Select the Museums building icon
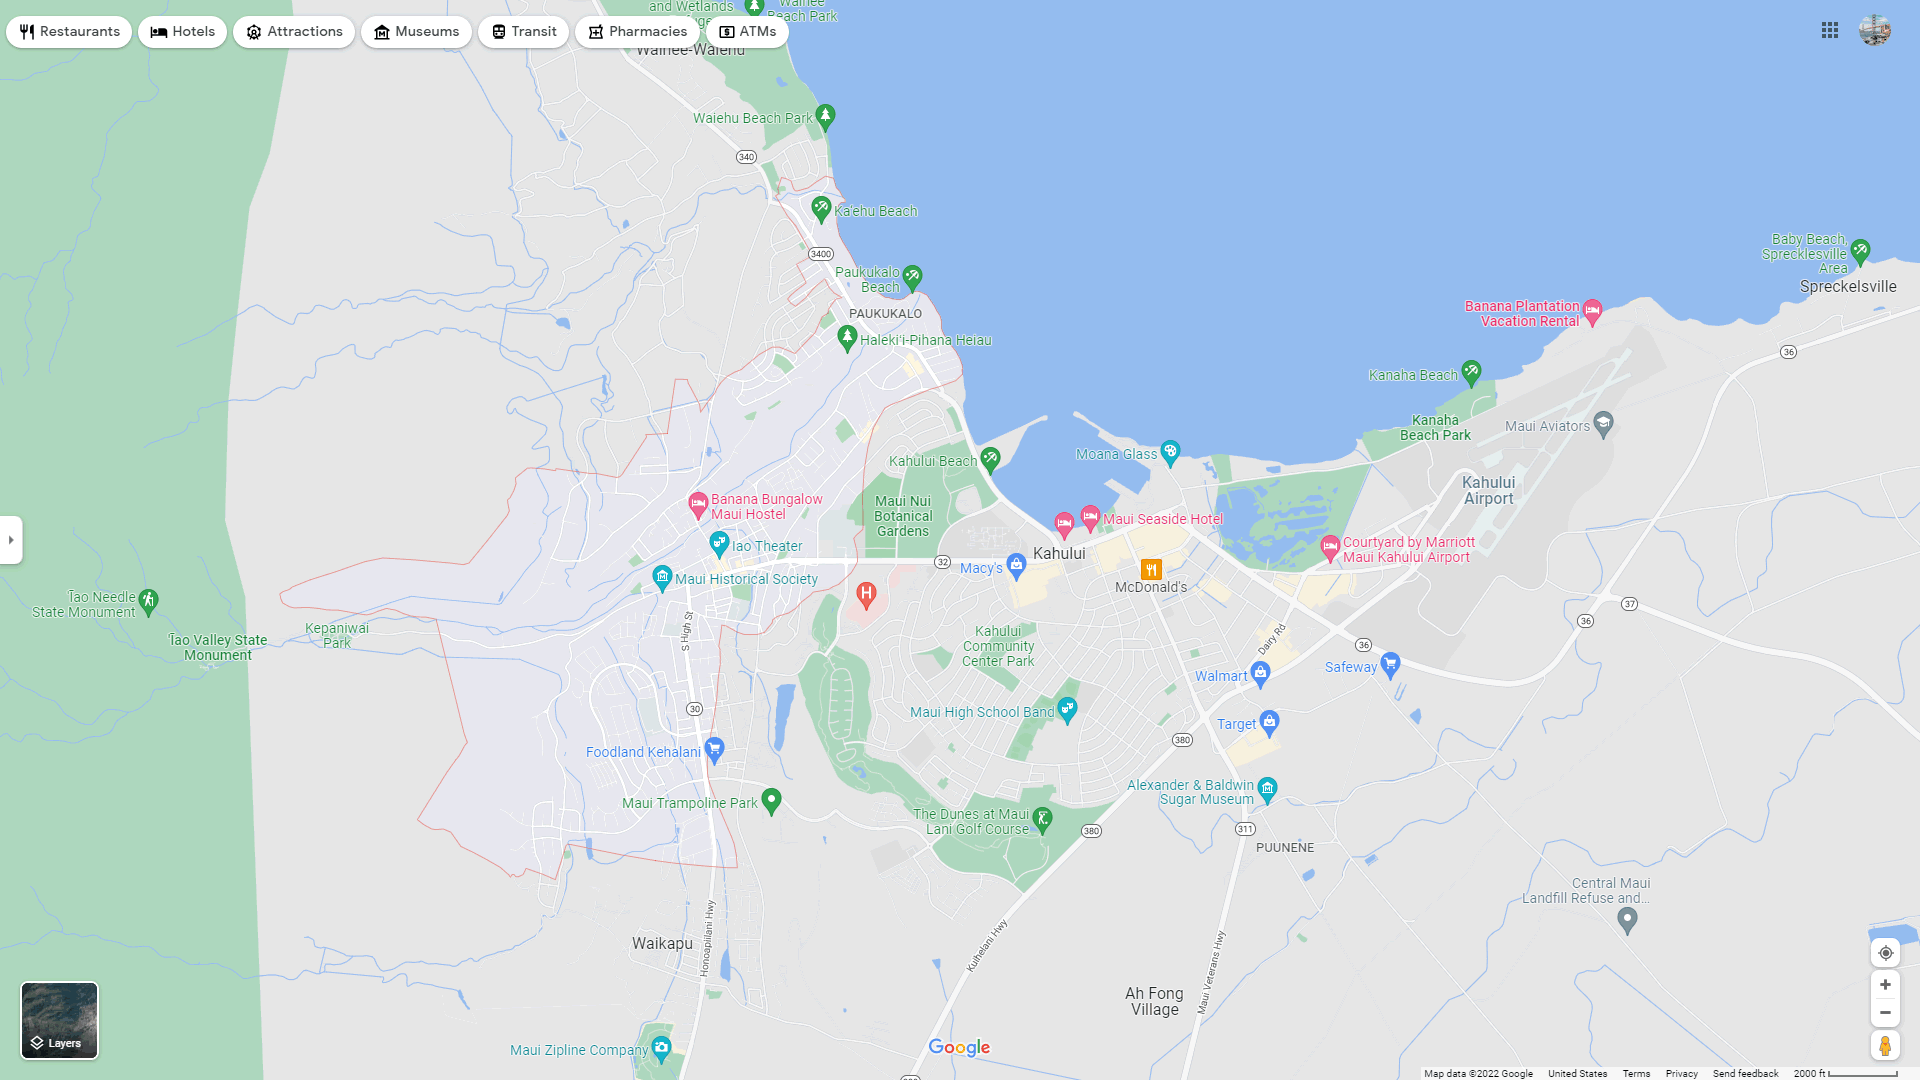The width and height of the screenshot is (1920, 1080). [x=416, y=31]
